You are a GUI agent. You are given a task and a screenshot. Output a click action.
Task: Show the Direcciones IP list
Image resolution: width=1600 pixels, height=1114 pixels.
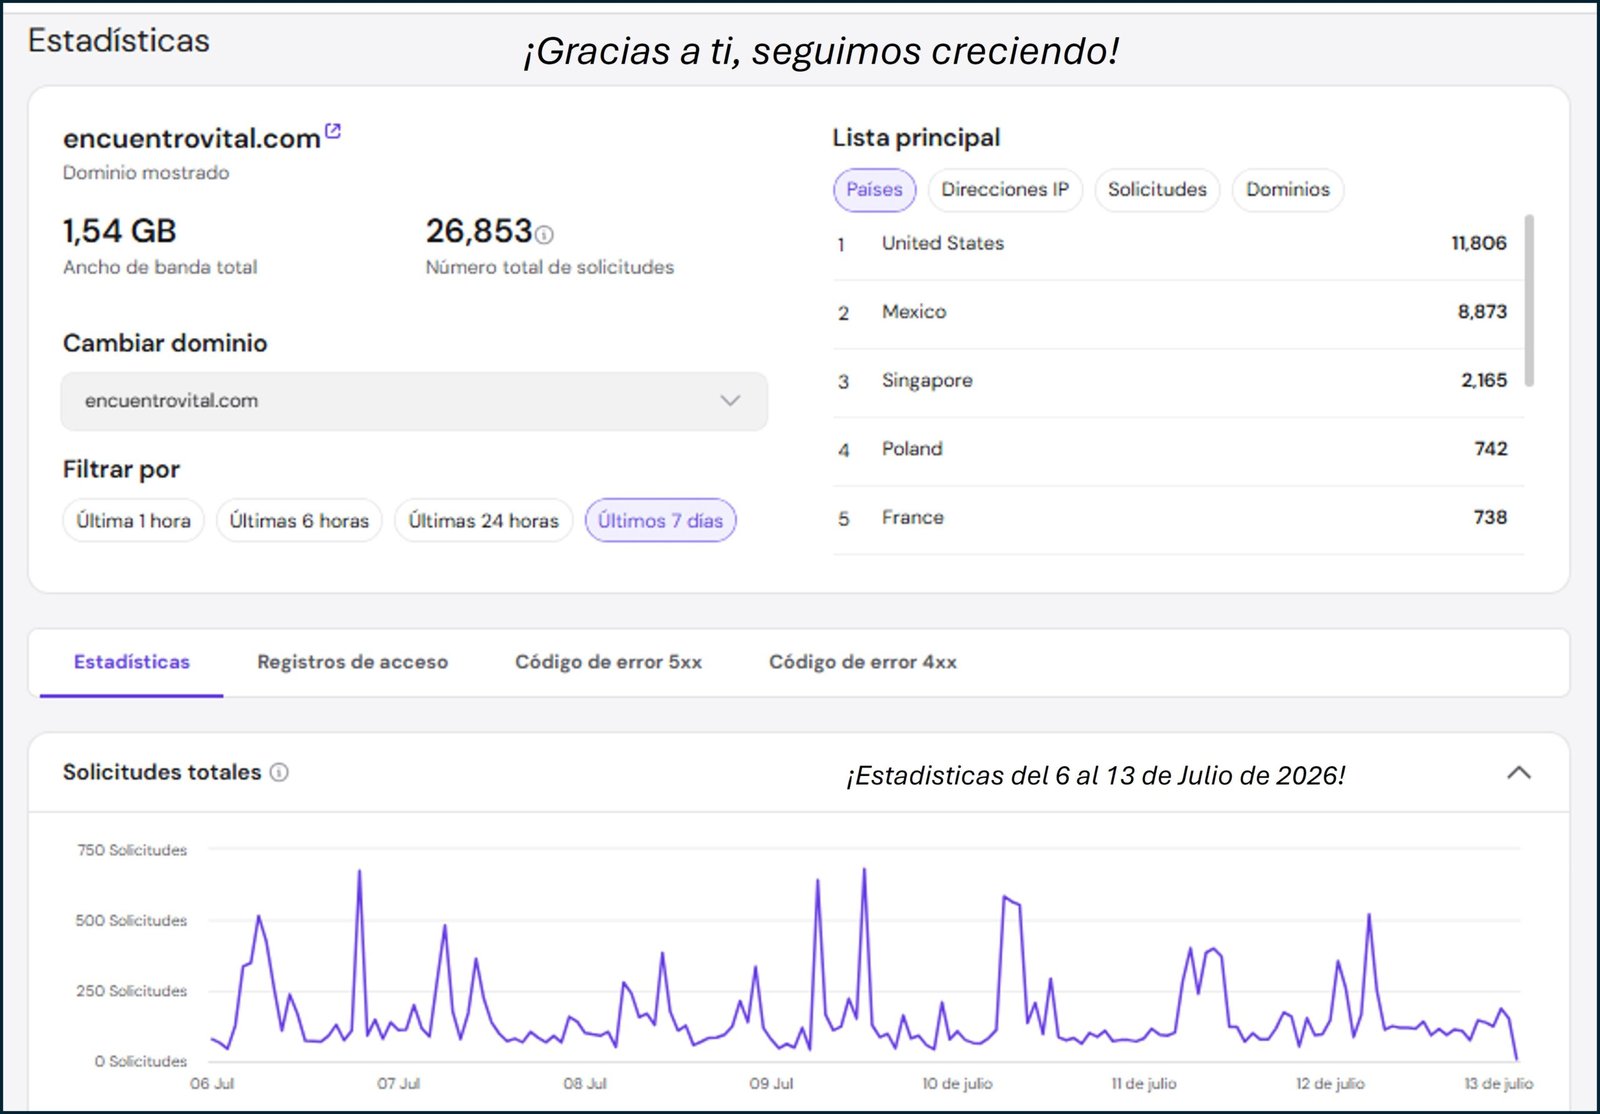click(1005, 190)
